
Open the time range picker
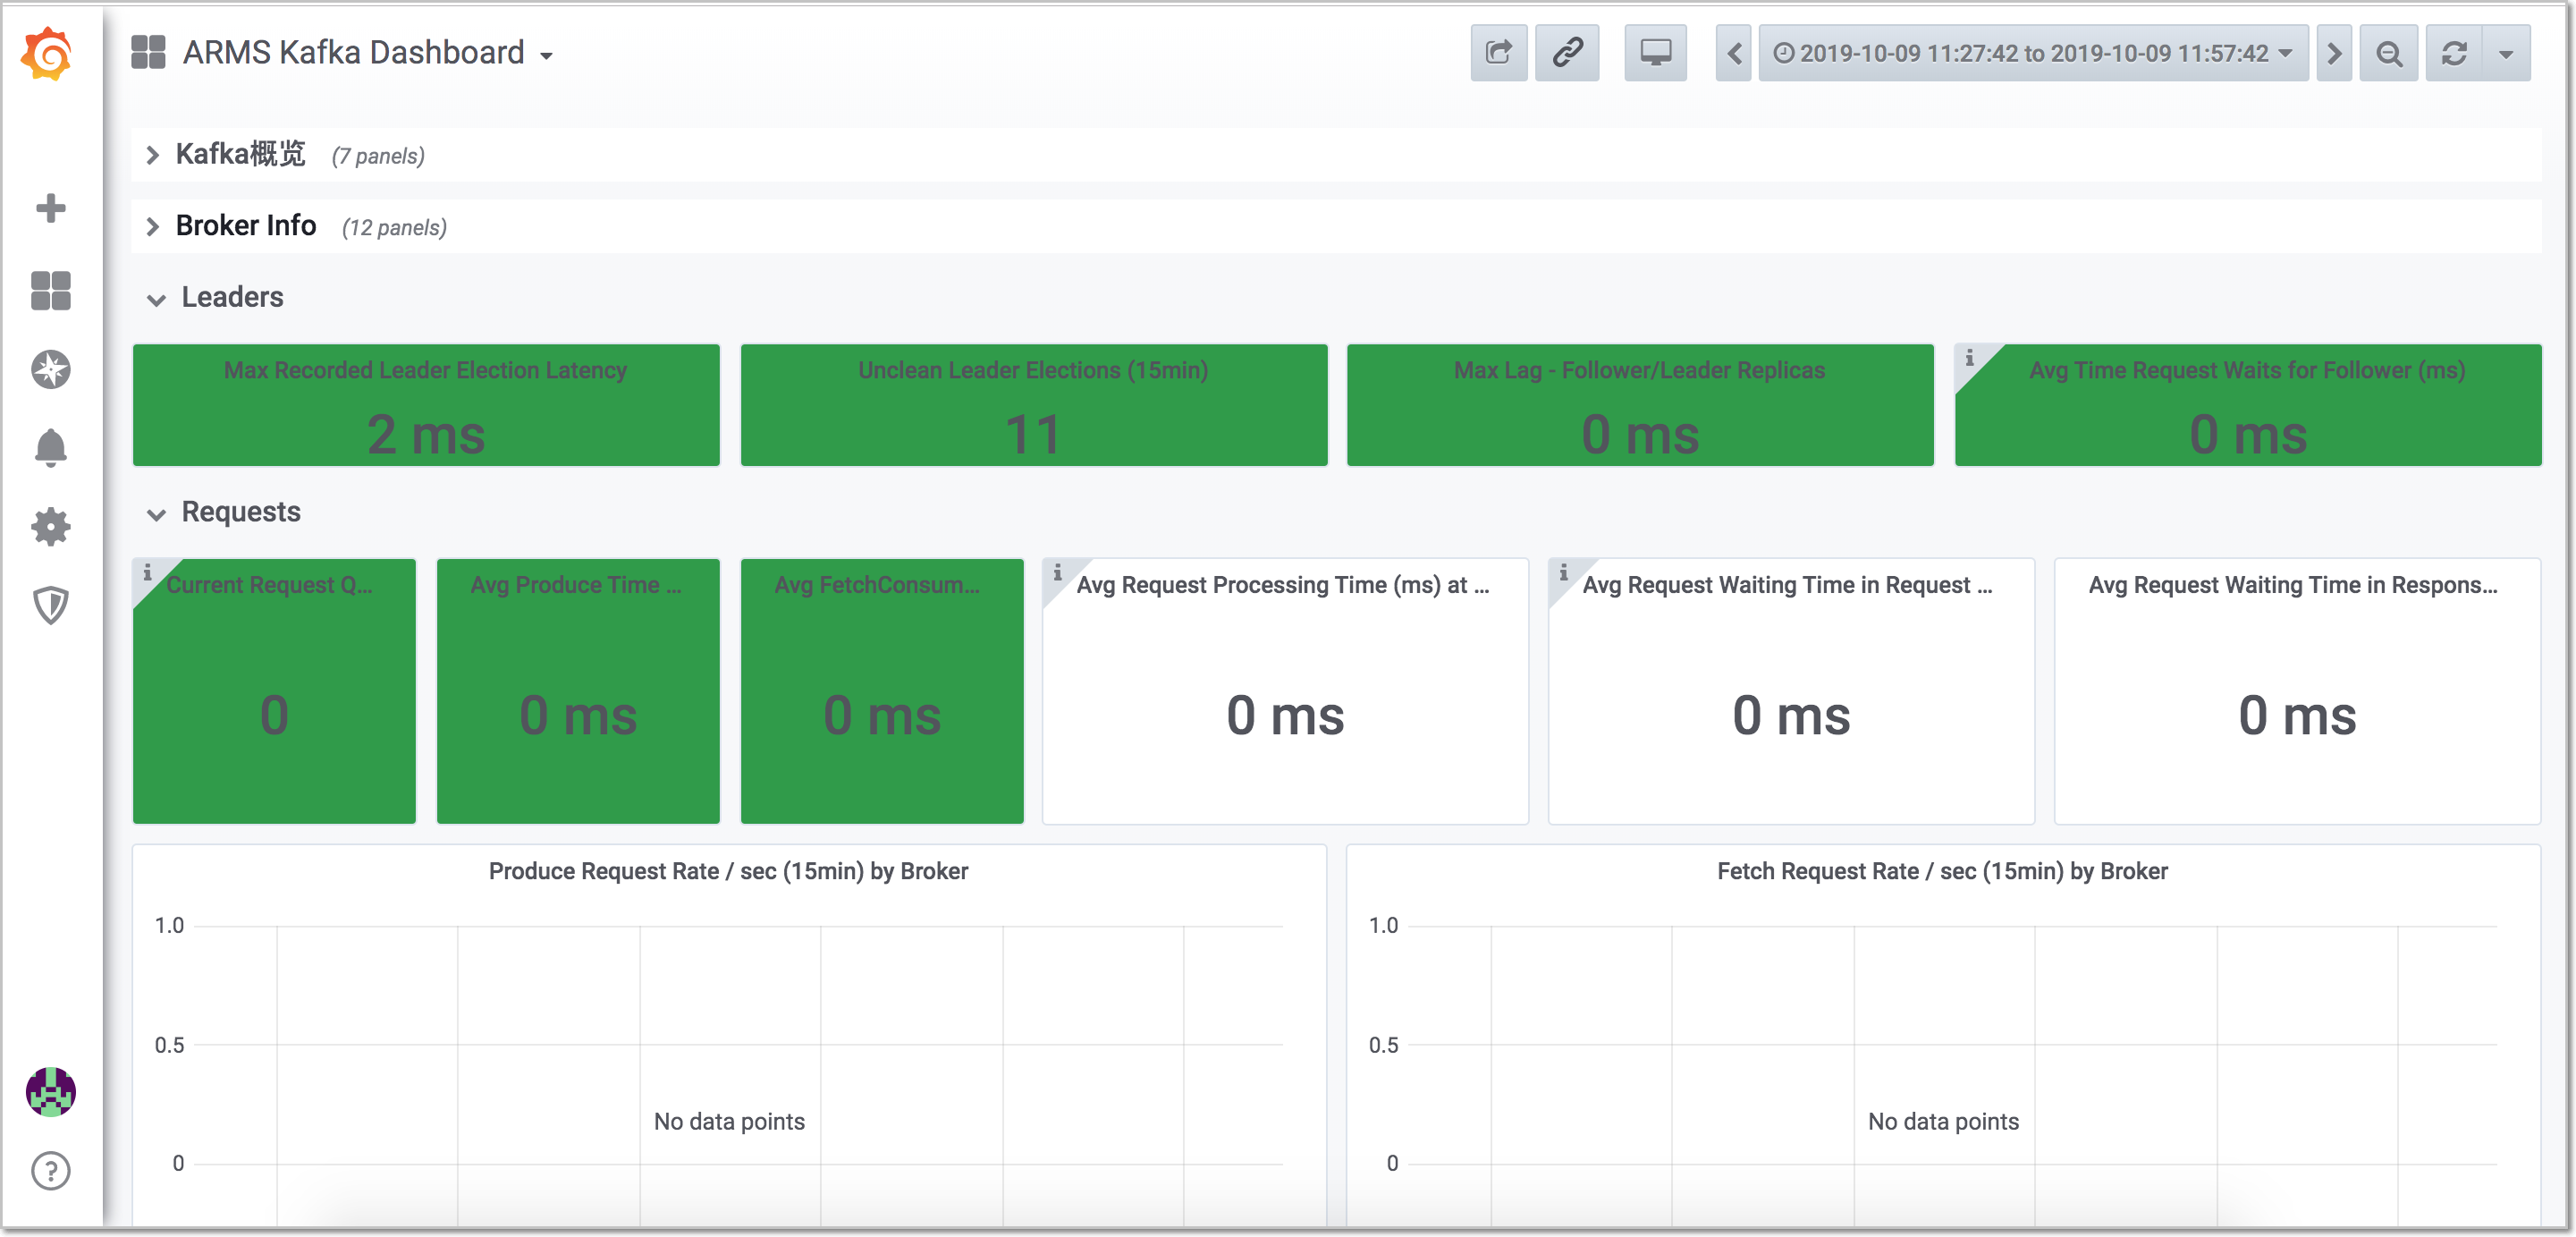click(2033, 53)
